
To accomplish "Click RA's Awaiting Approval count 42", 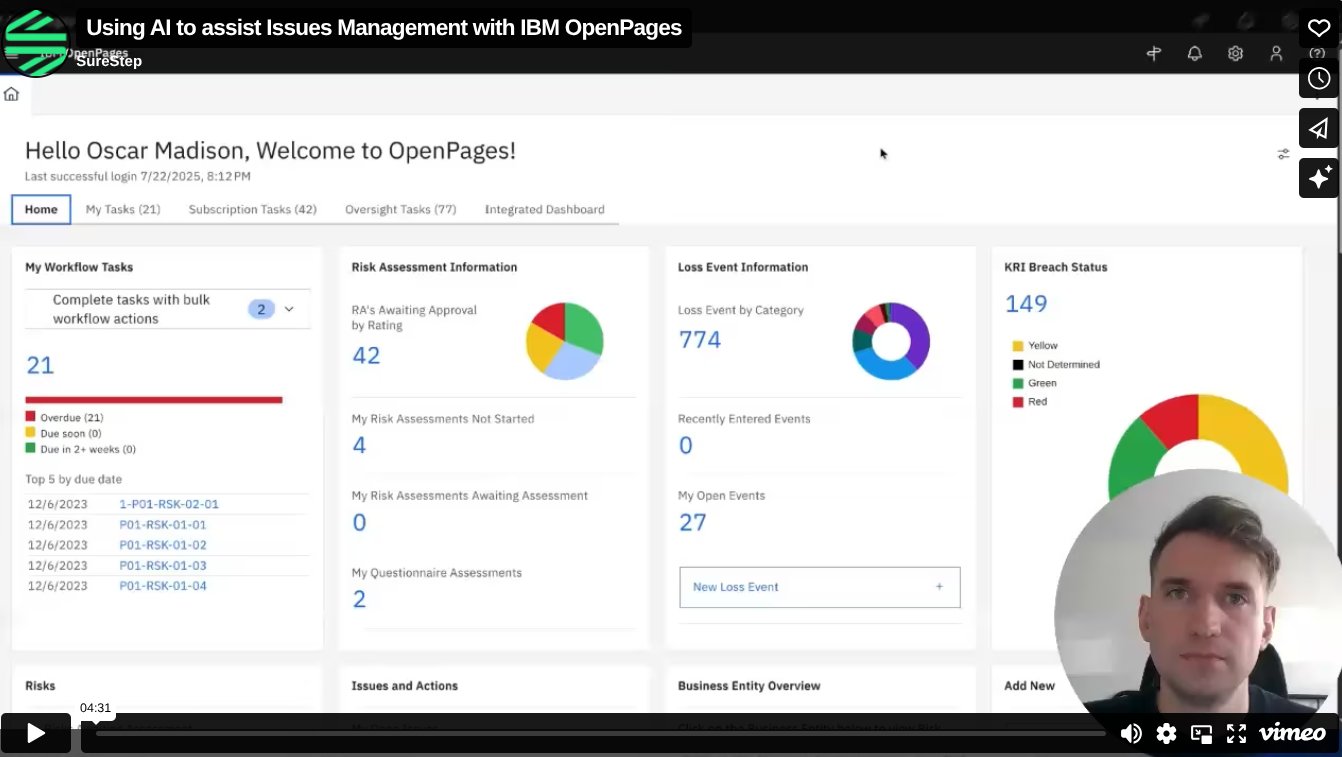I will click(x=366, y=355).
